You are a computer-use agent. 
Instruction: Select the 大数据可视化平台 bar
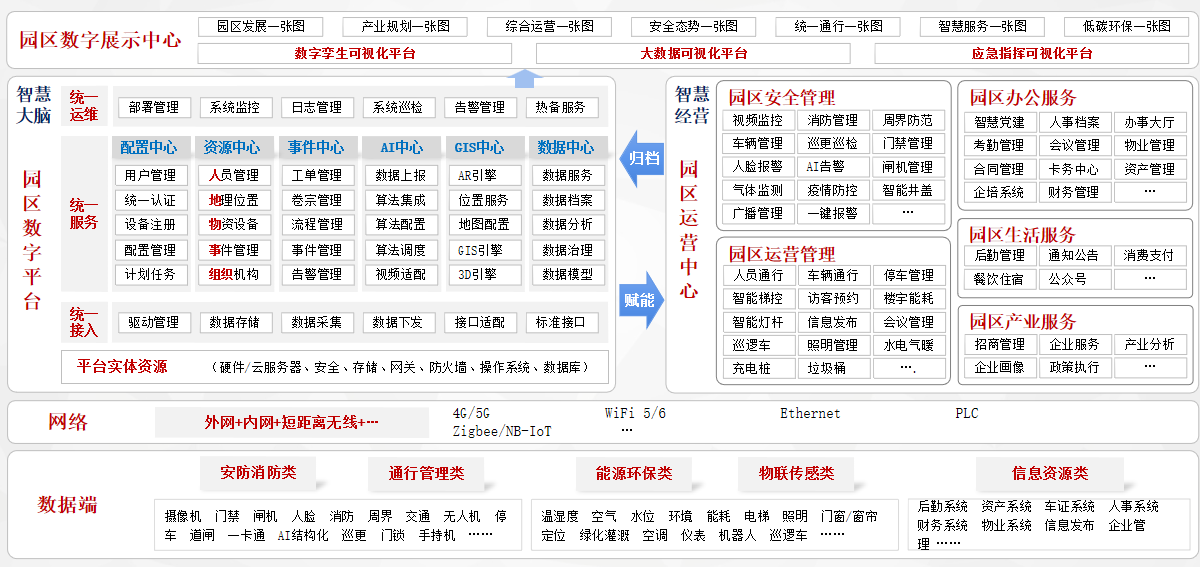point(694,53)
